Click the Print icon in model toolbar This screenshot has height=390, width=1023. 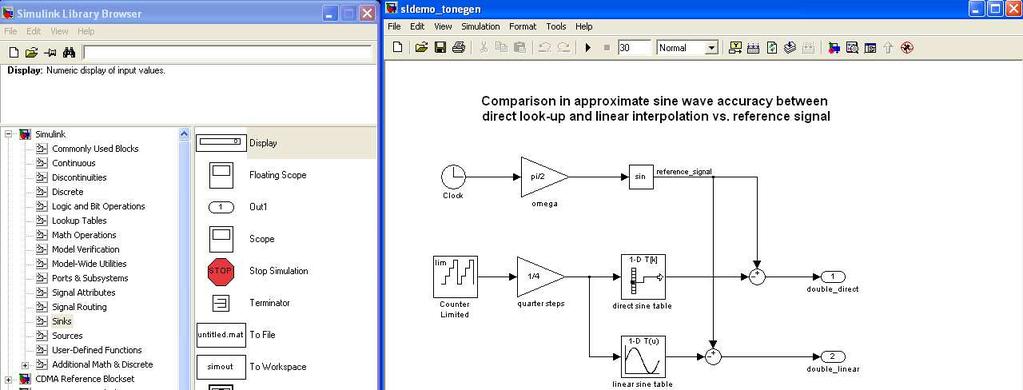point(458,48)
